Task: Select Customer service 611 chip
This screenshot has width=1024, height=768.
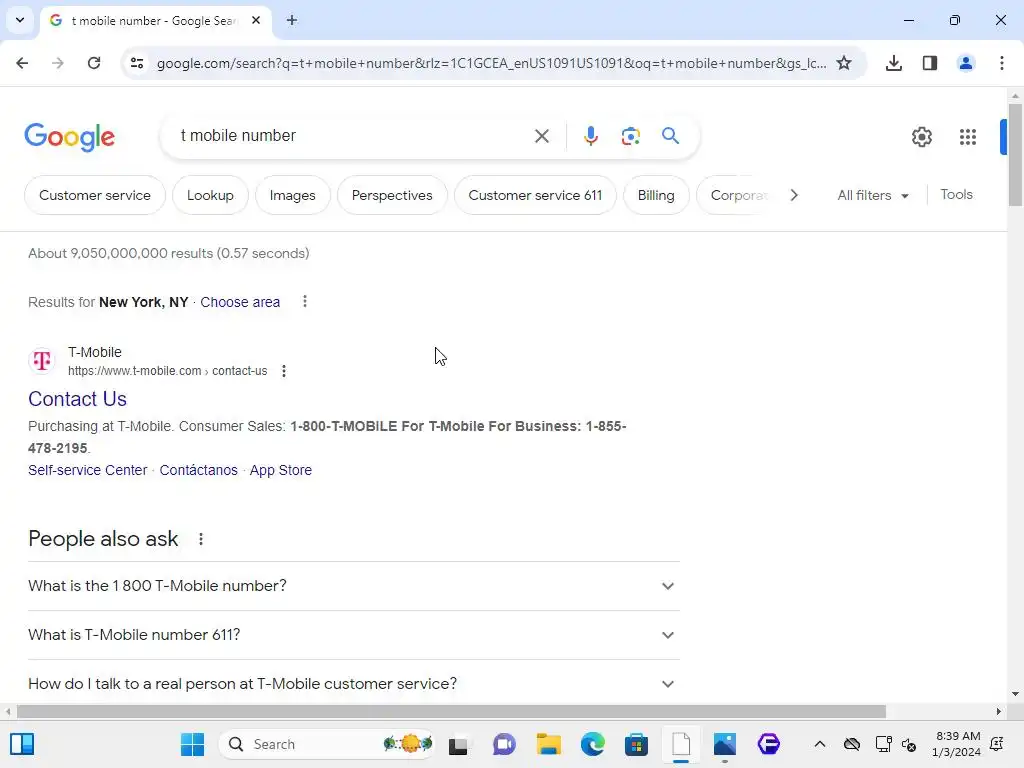Action: 535,195
